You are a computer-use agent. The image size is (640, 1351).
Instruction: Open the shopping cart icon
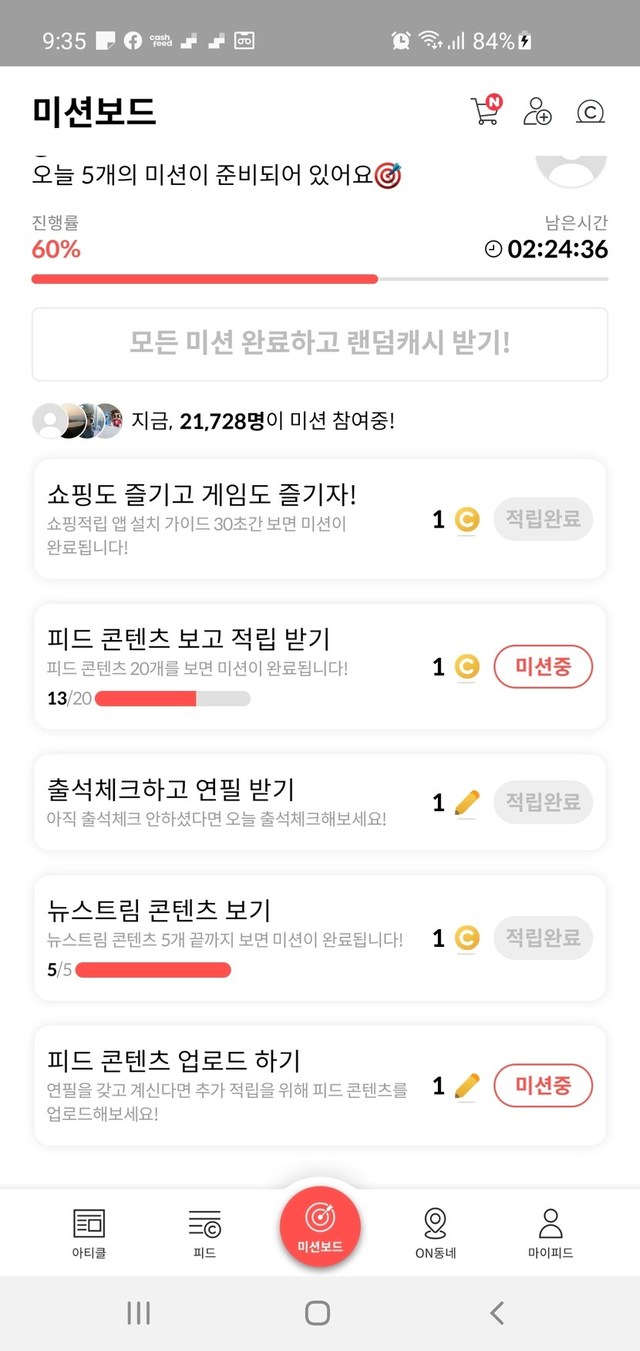click(485, 111)
